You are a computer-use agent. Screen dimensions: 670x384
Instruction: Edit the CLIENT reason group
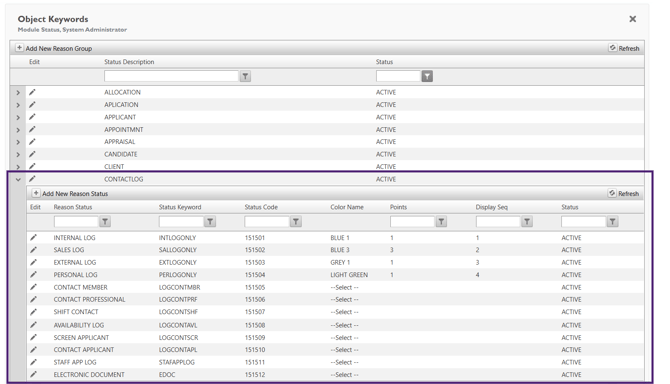(32, 167)
